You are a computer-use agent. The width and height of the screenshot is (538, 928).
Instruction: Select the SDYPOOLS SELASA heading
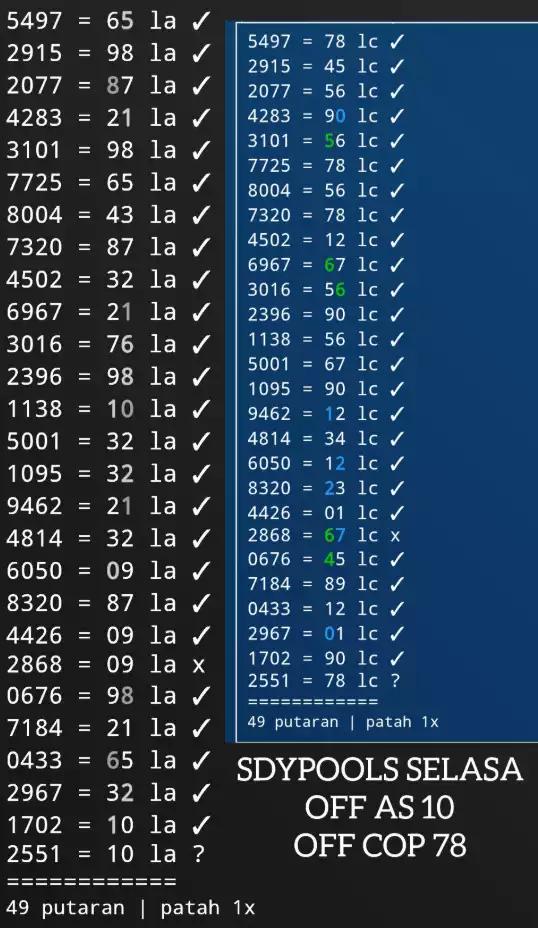379,770
